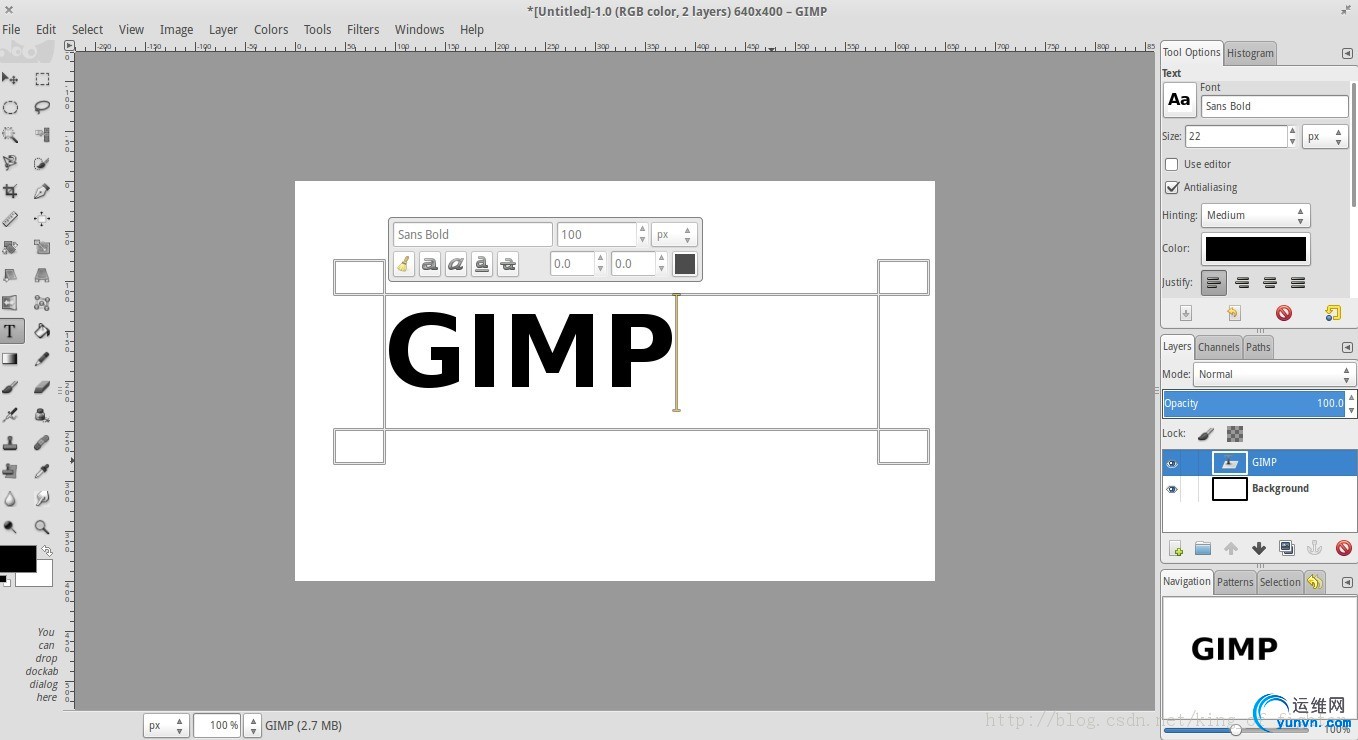Apply underline in on-canvas text toolbar
Image resolution: width=1358 pixels, height=740 pixels.
pos(482,264)
